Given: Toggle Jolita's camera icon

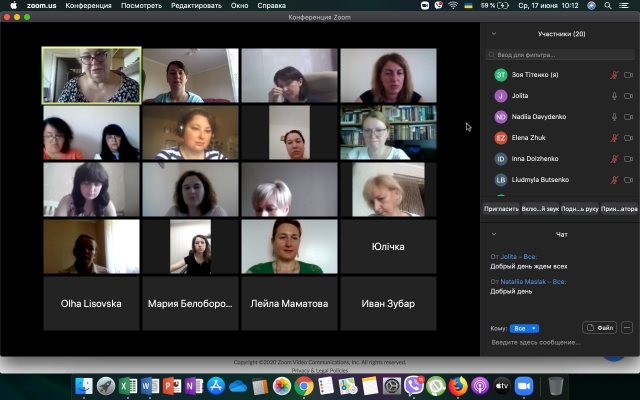Looking at the screenshot, I should [629, 96].
